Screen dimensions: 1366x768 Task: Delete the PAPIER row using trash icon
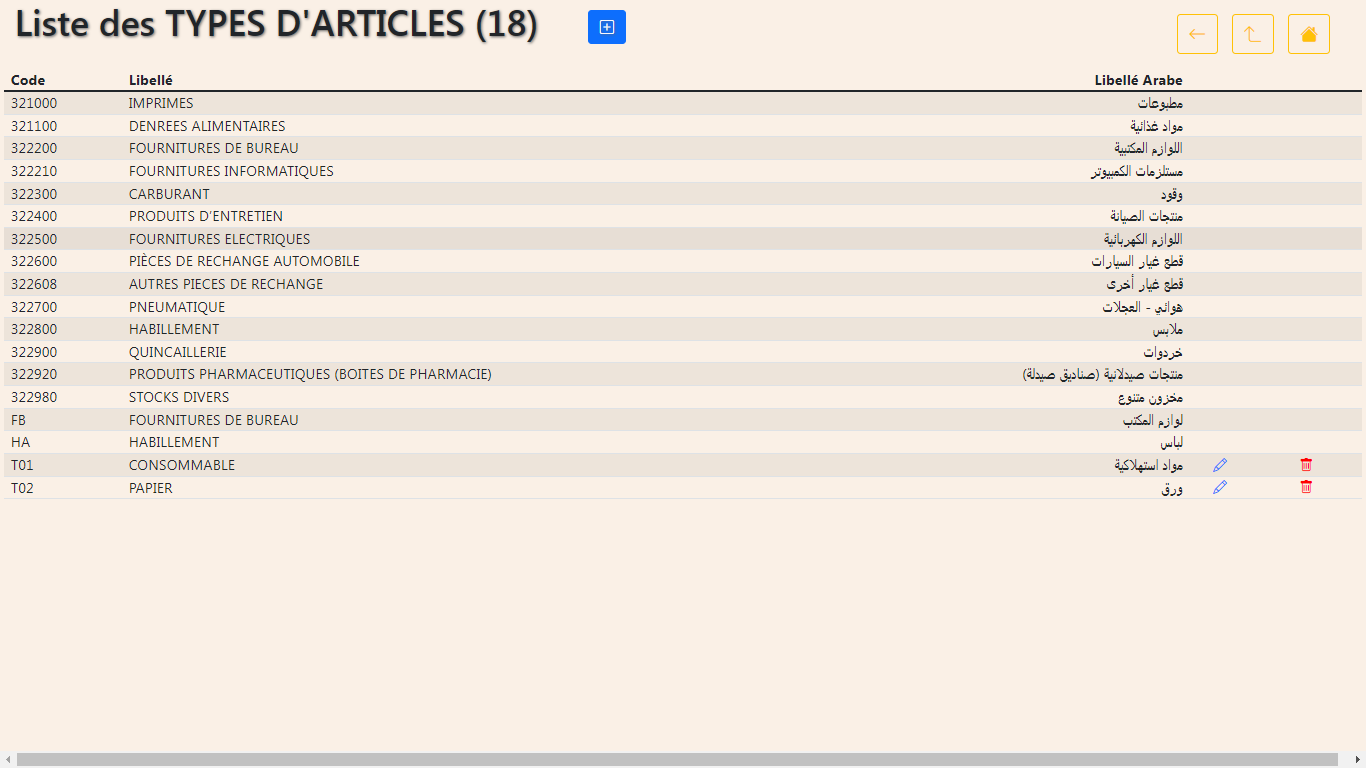click(x=1306, y=487)
